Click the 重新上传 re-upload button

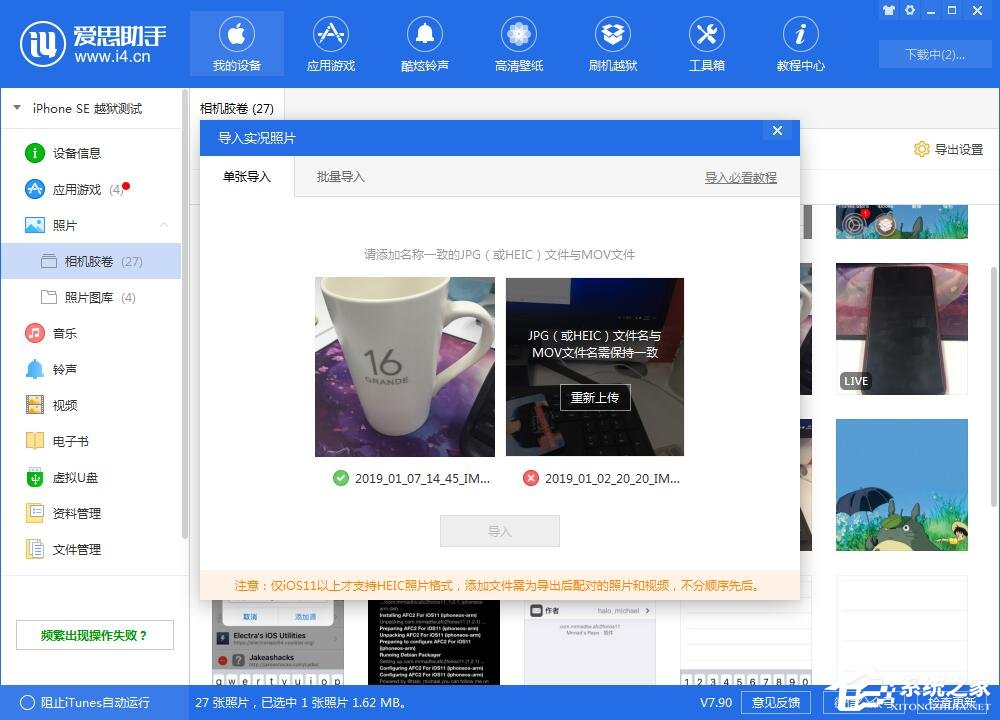tap(594, 397)
